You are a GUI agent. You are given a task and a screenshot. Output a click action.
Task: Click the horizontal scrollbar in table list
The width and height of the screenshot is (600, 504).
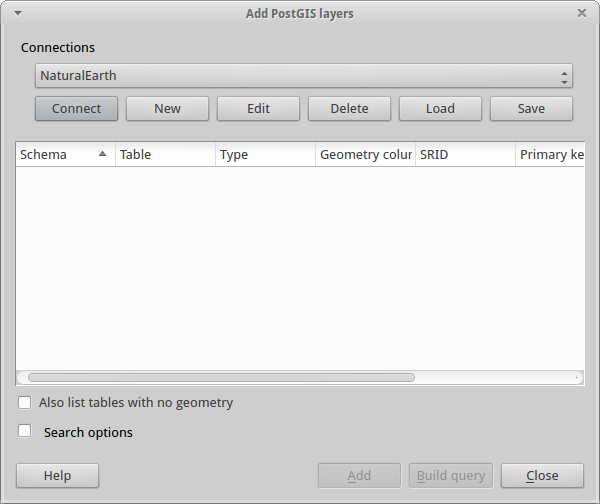click(221, 378)
